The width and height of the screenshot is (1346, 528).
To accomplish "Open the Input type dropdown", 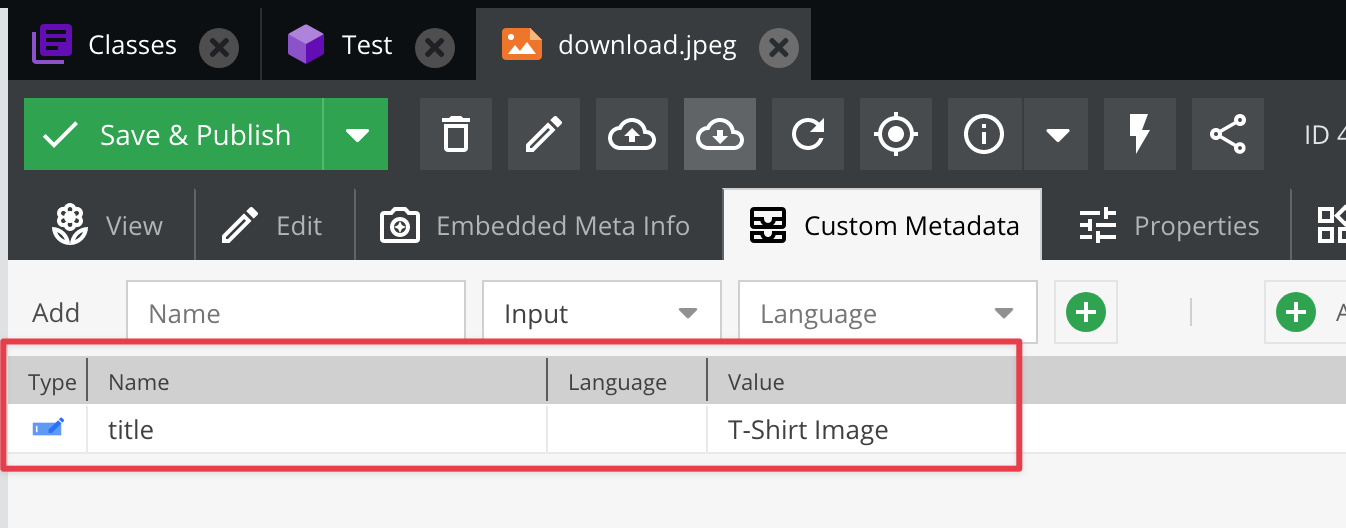I will point(601,313).
